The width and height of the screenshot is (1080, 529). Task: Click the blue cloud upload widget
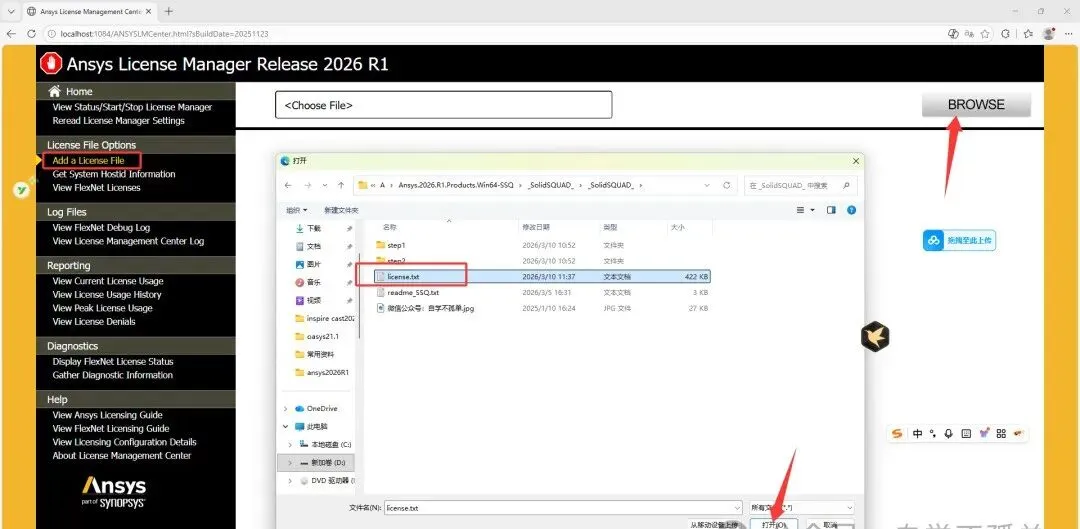coord(959,240)
